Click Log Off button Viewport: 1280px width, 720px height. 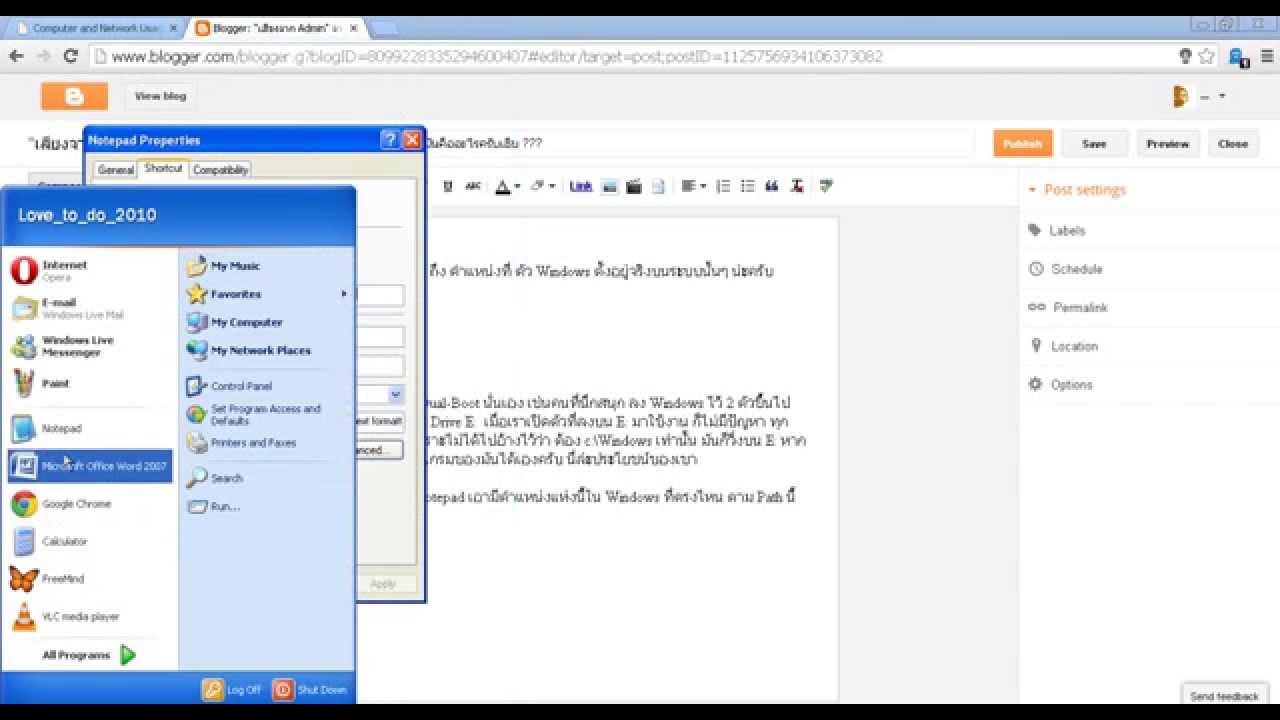tap(232, 690)
